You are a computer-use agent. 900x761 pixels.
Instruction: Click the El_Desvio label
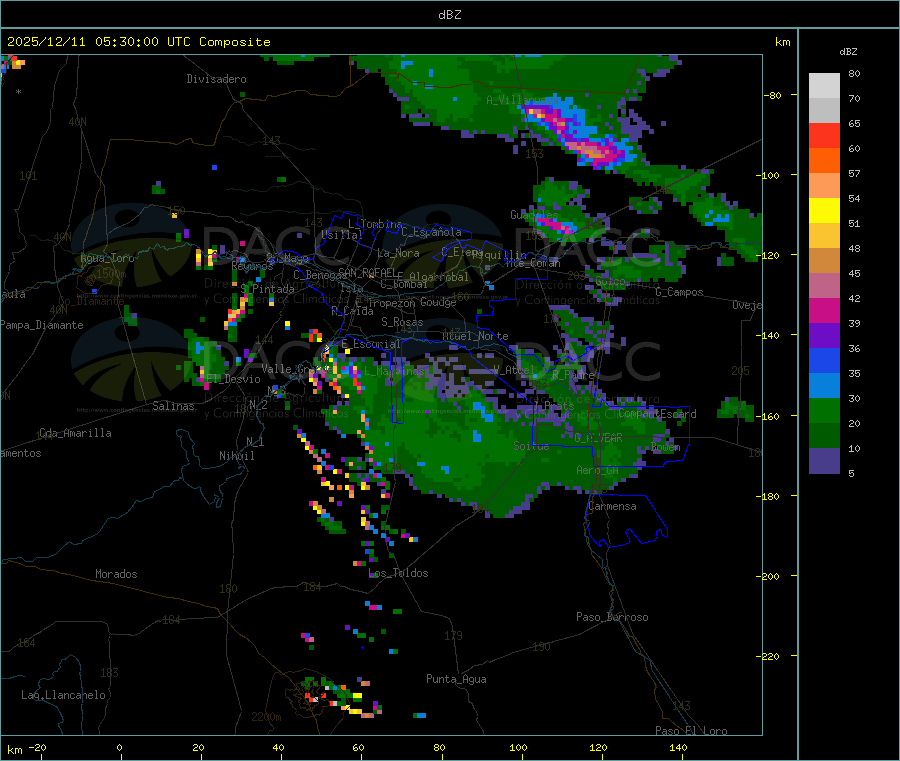233,379
